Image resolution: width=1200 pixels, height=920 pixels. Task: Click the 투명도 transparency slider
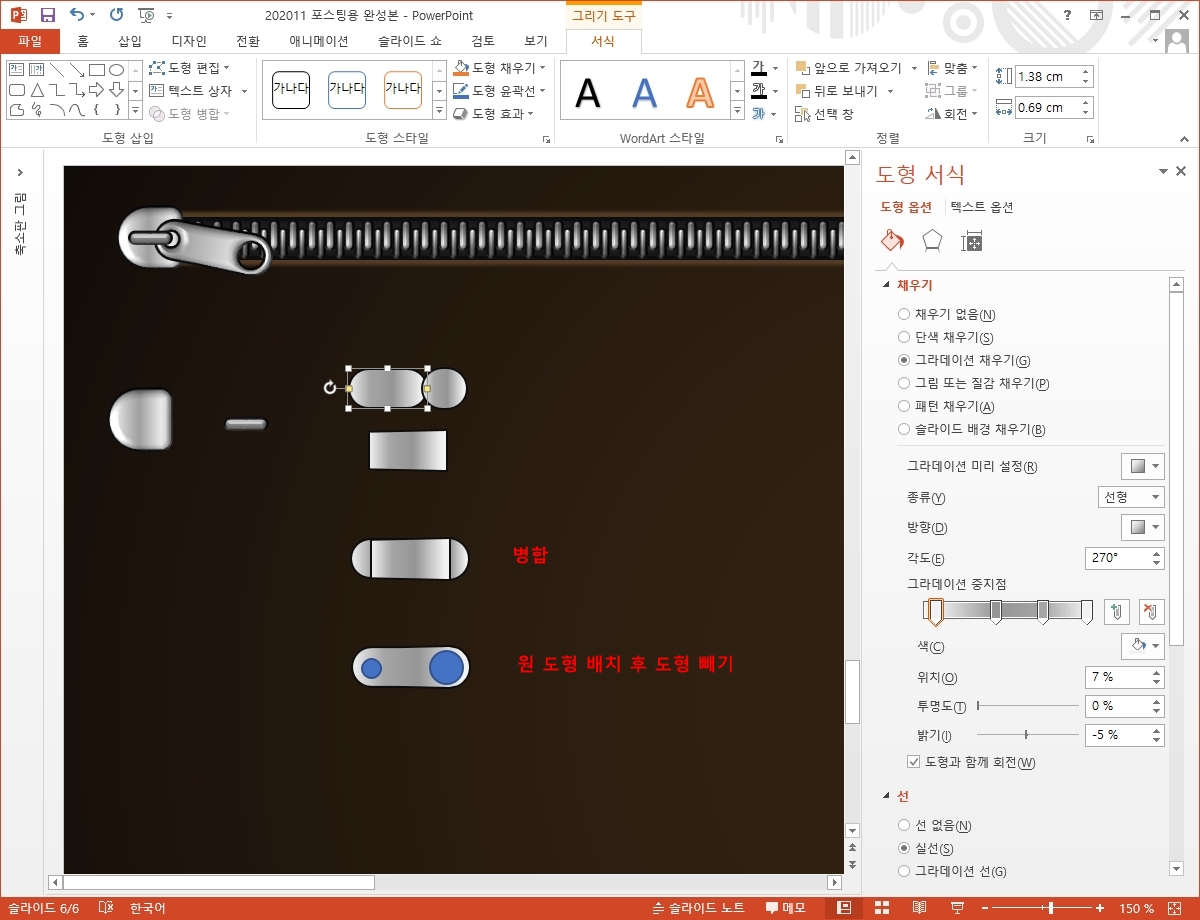(x=1028, y=706)
